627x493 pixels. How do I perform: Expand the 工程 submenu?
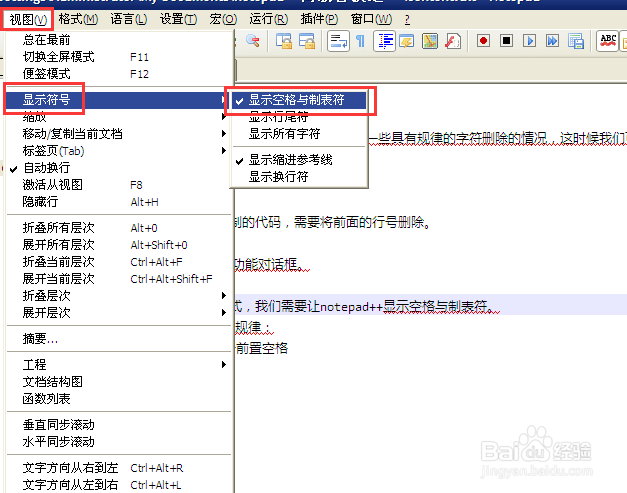tap(119, 365)
